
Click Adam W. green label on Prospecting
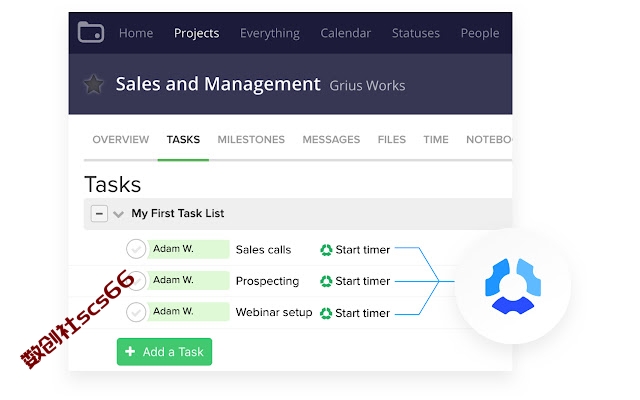point(188,280)
